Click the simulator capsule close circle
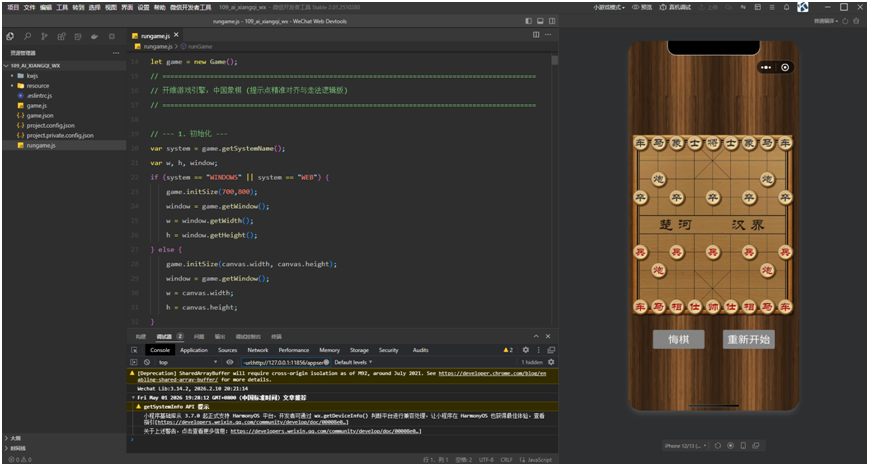This screenshot has width=869, height=466. click(785, 68)
